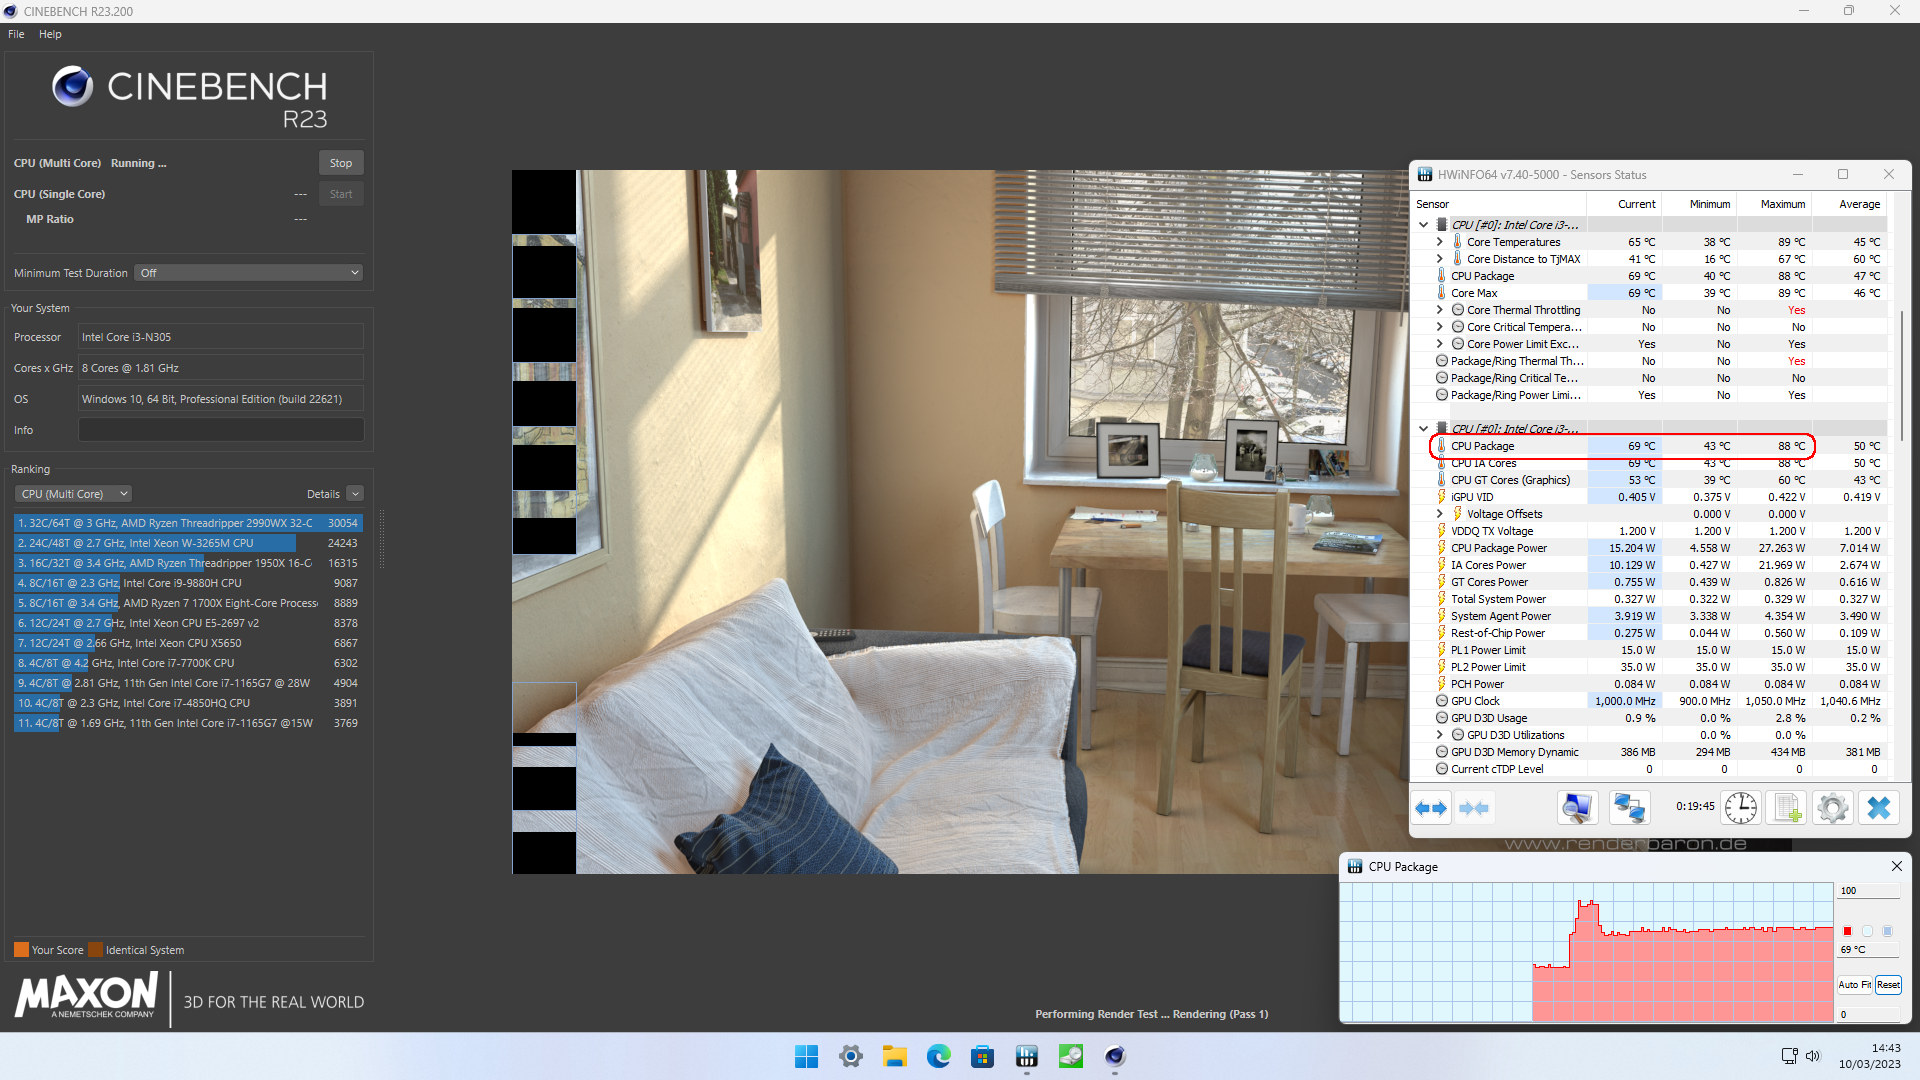Collapse first CPU [#0] Intel Core i3 group

[1424, 225]
